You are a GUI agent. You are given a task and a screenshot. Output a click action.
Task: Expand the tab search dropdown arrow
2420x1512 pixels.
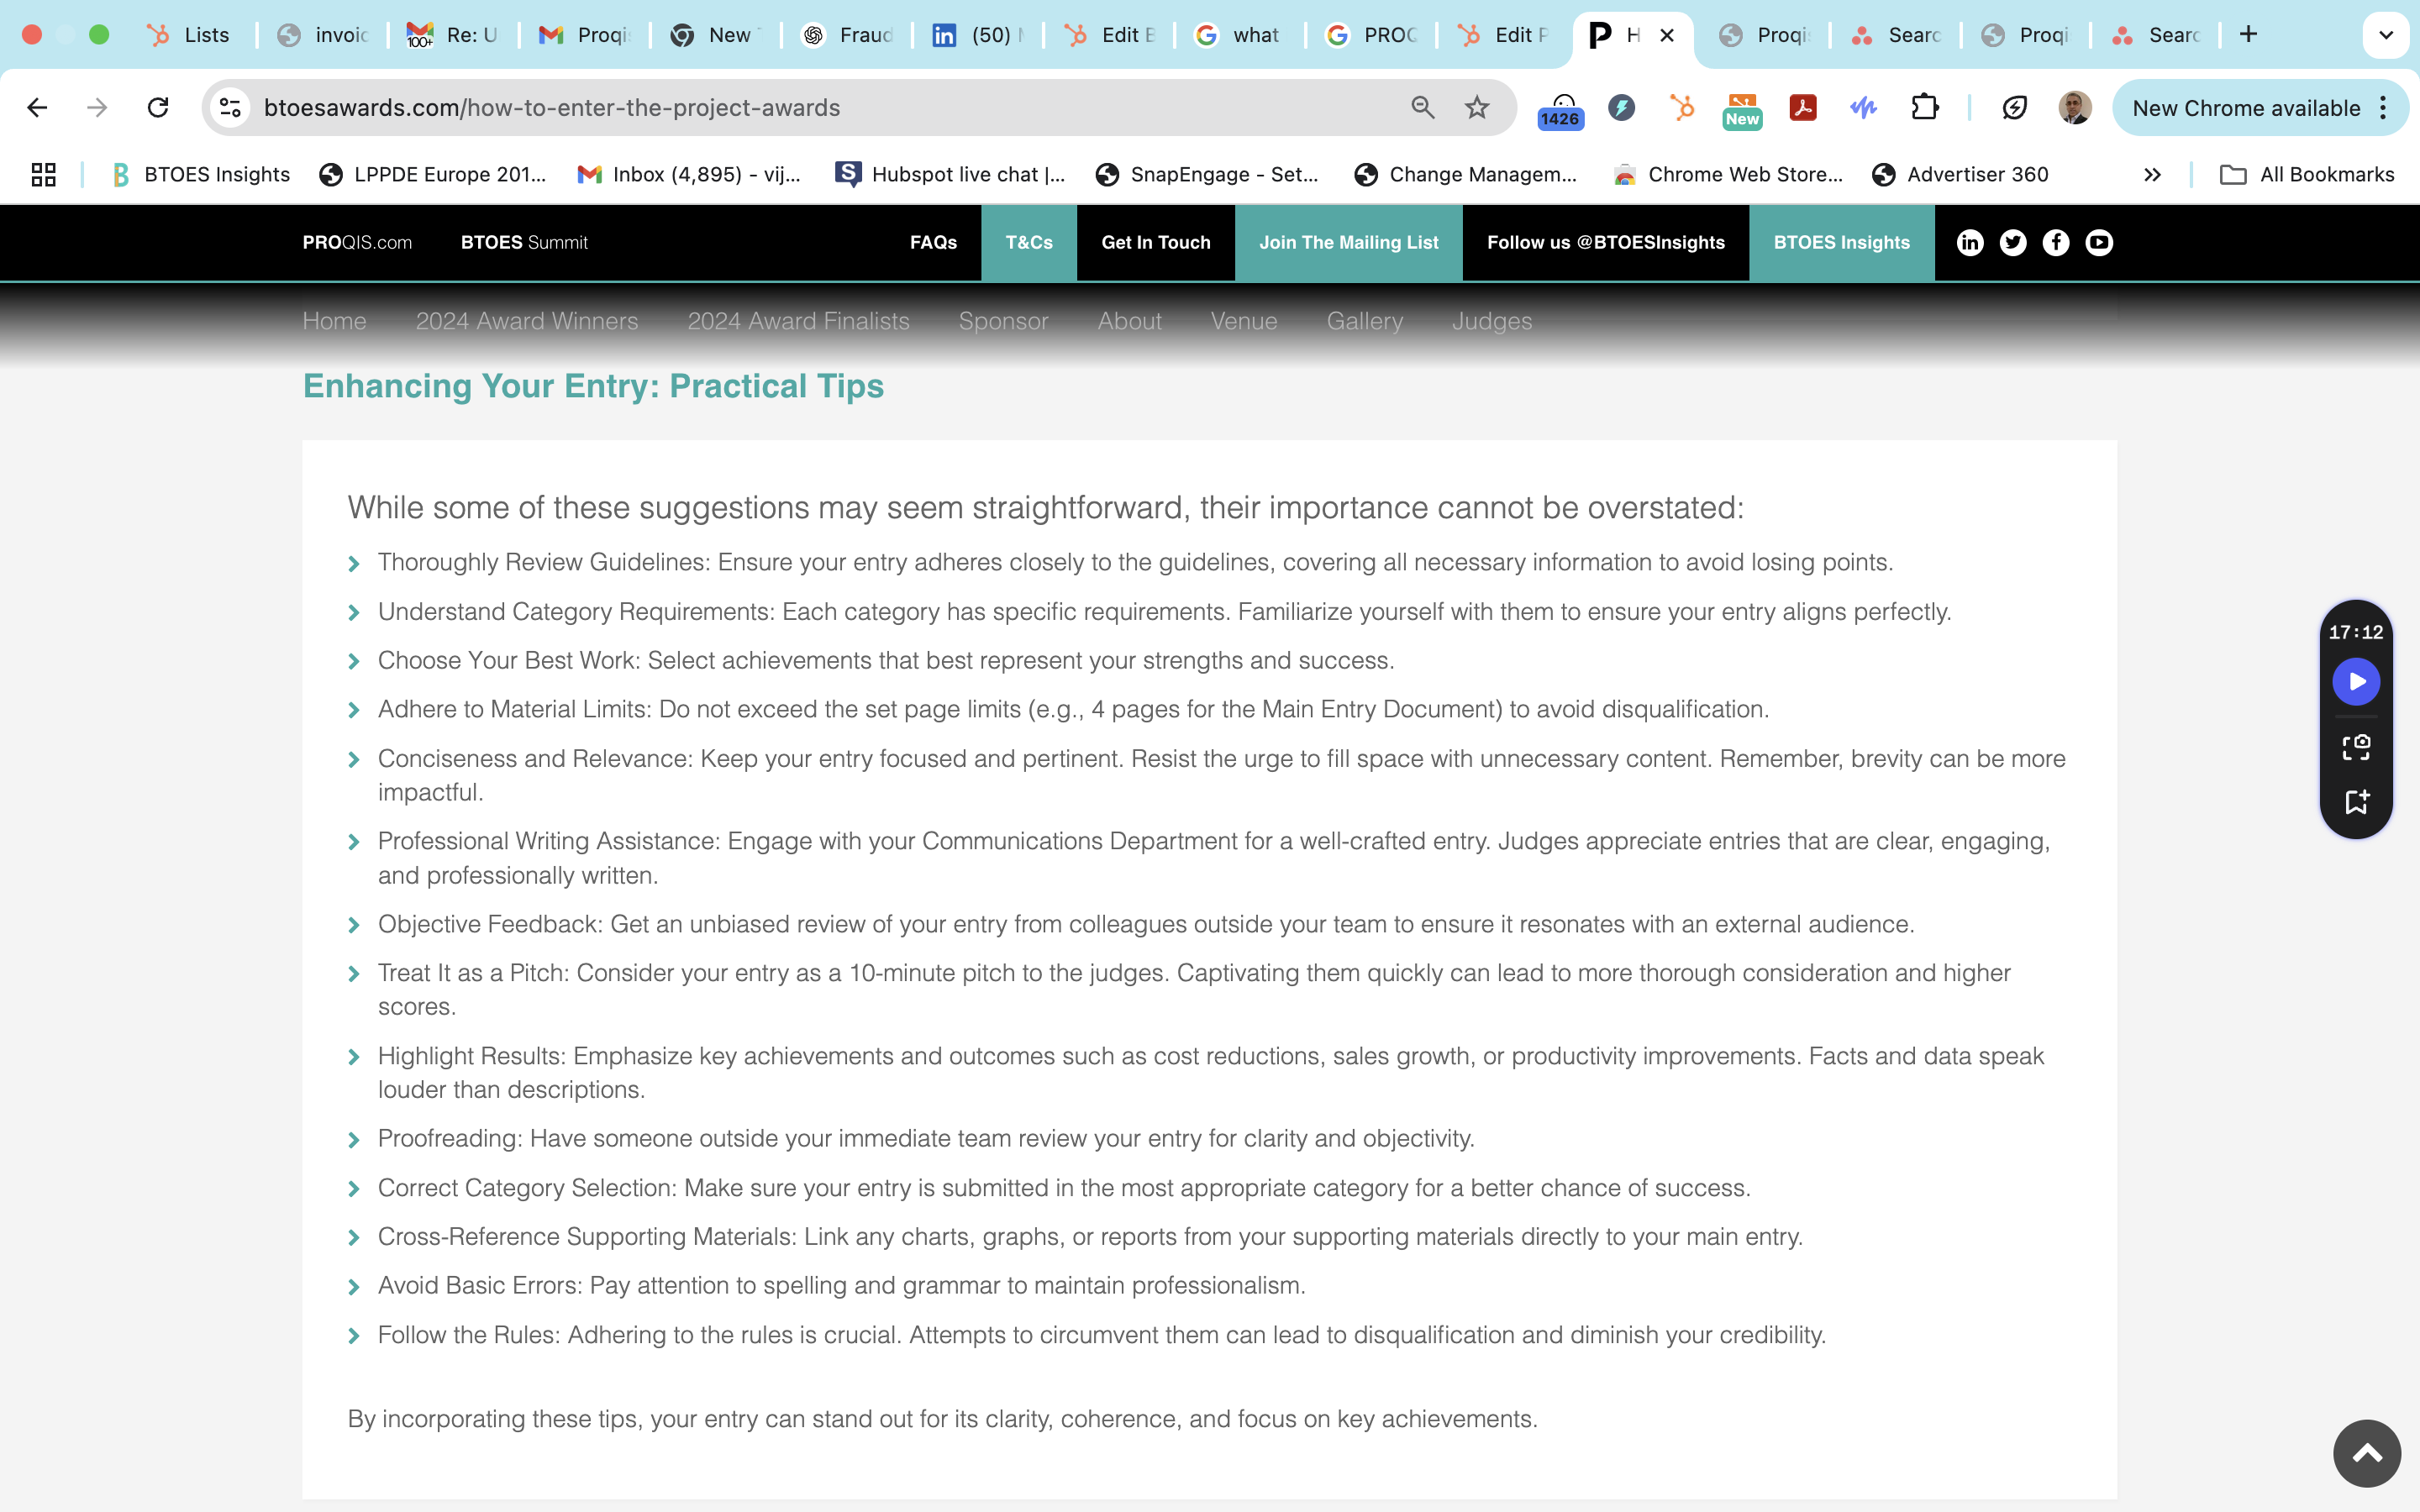[2385, 35]
